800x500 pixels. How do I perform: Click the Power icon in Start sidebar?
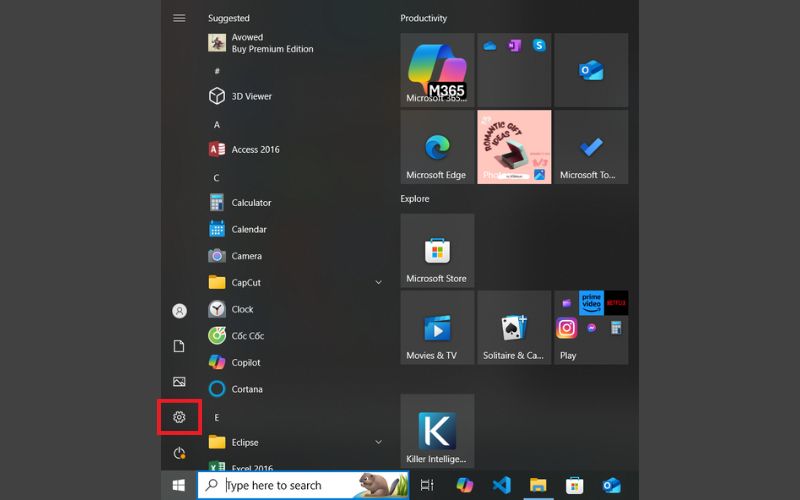tap(179, 453)
